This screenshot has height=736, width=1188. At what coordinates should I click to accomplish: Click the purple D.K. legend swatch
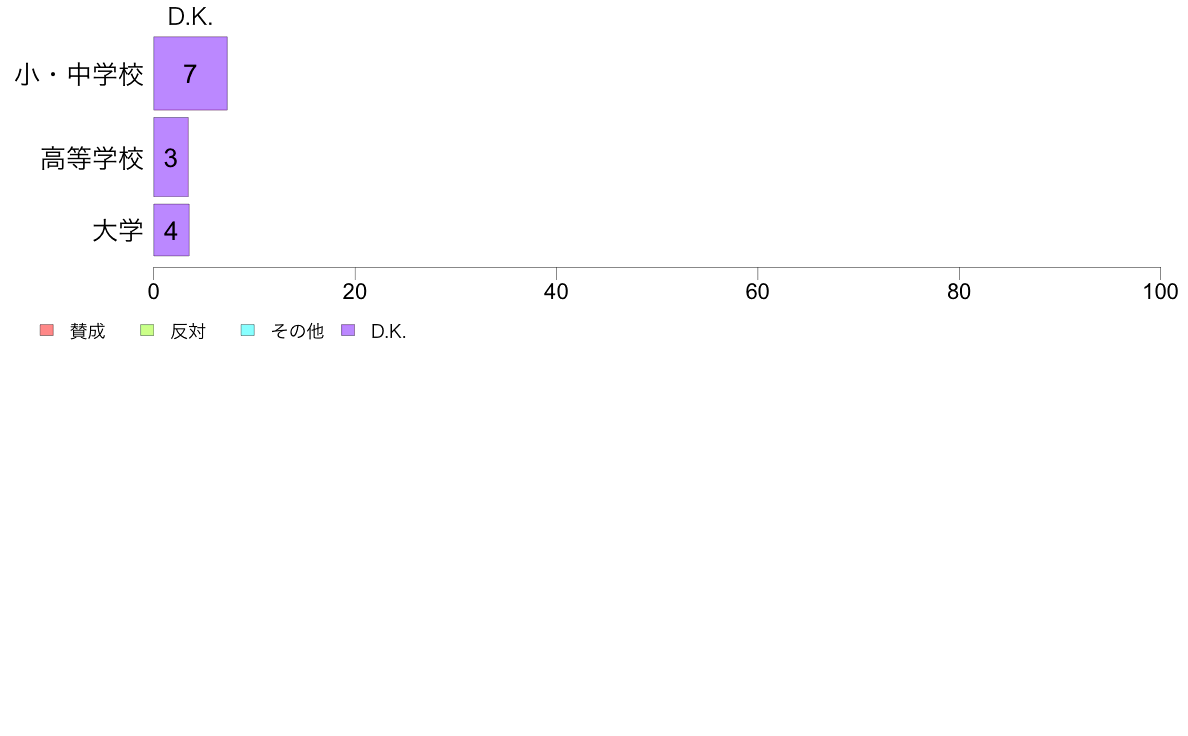(x=349, y=330)
